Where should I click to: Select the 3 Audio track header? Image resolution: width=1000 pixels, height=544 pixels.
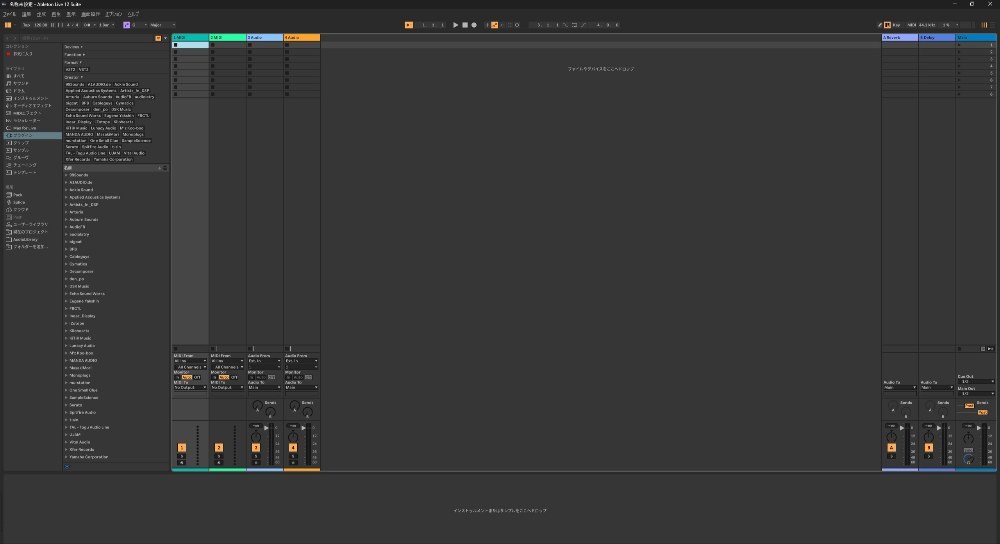pyautogui.click(x=264, y=38)
